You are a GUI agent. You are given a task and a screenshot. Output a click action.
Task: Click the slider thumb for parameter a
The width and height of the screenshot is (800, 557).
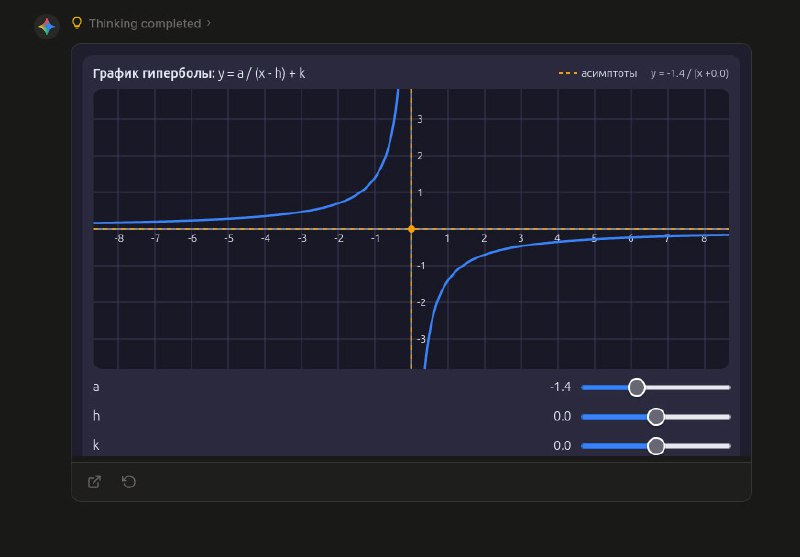point(636,387)
